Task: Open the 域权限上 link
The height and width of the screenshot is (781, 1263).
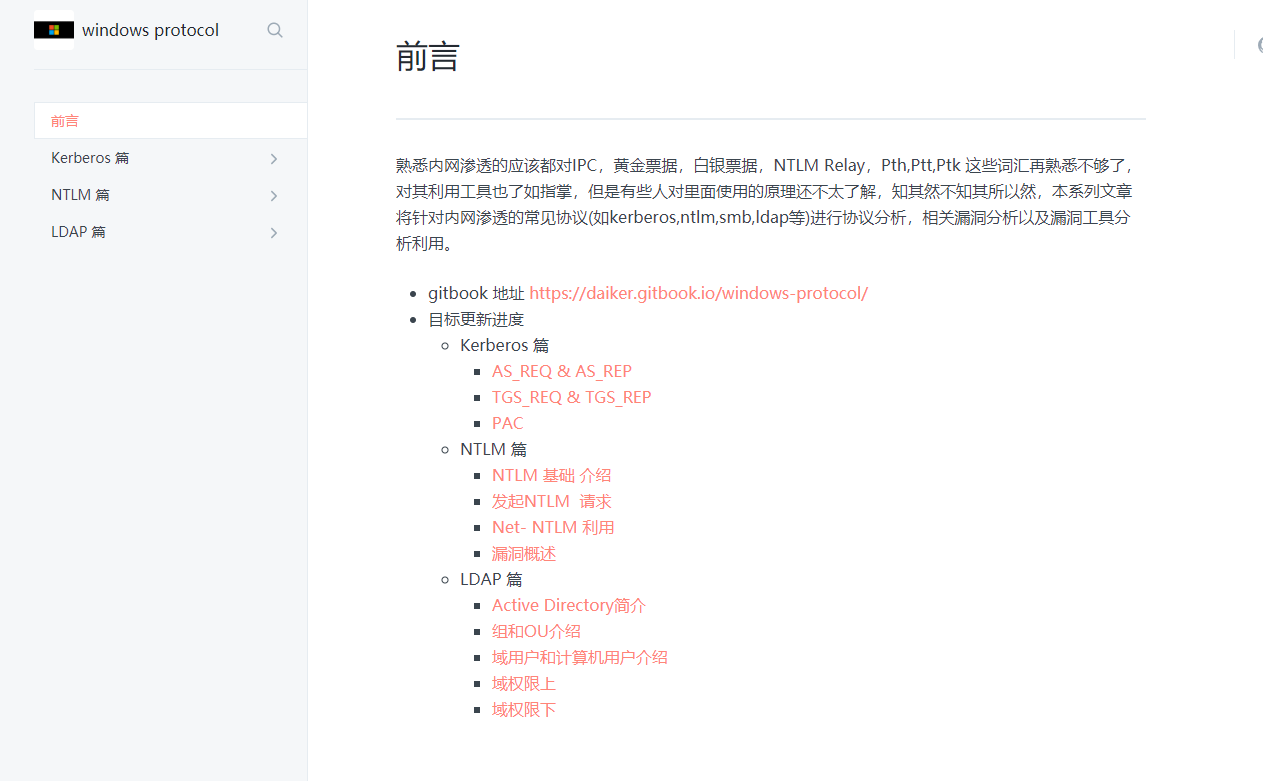Action: pyautogui.click(x=524, y=683)
